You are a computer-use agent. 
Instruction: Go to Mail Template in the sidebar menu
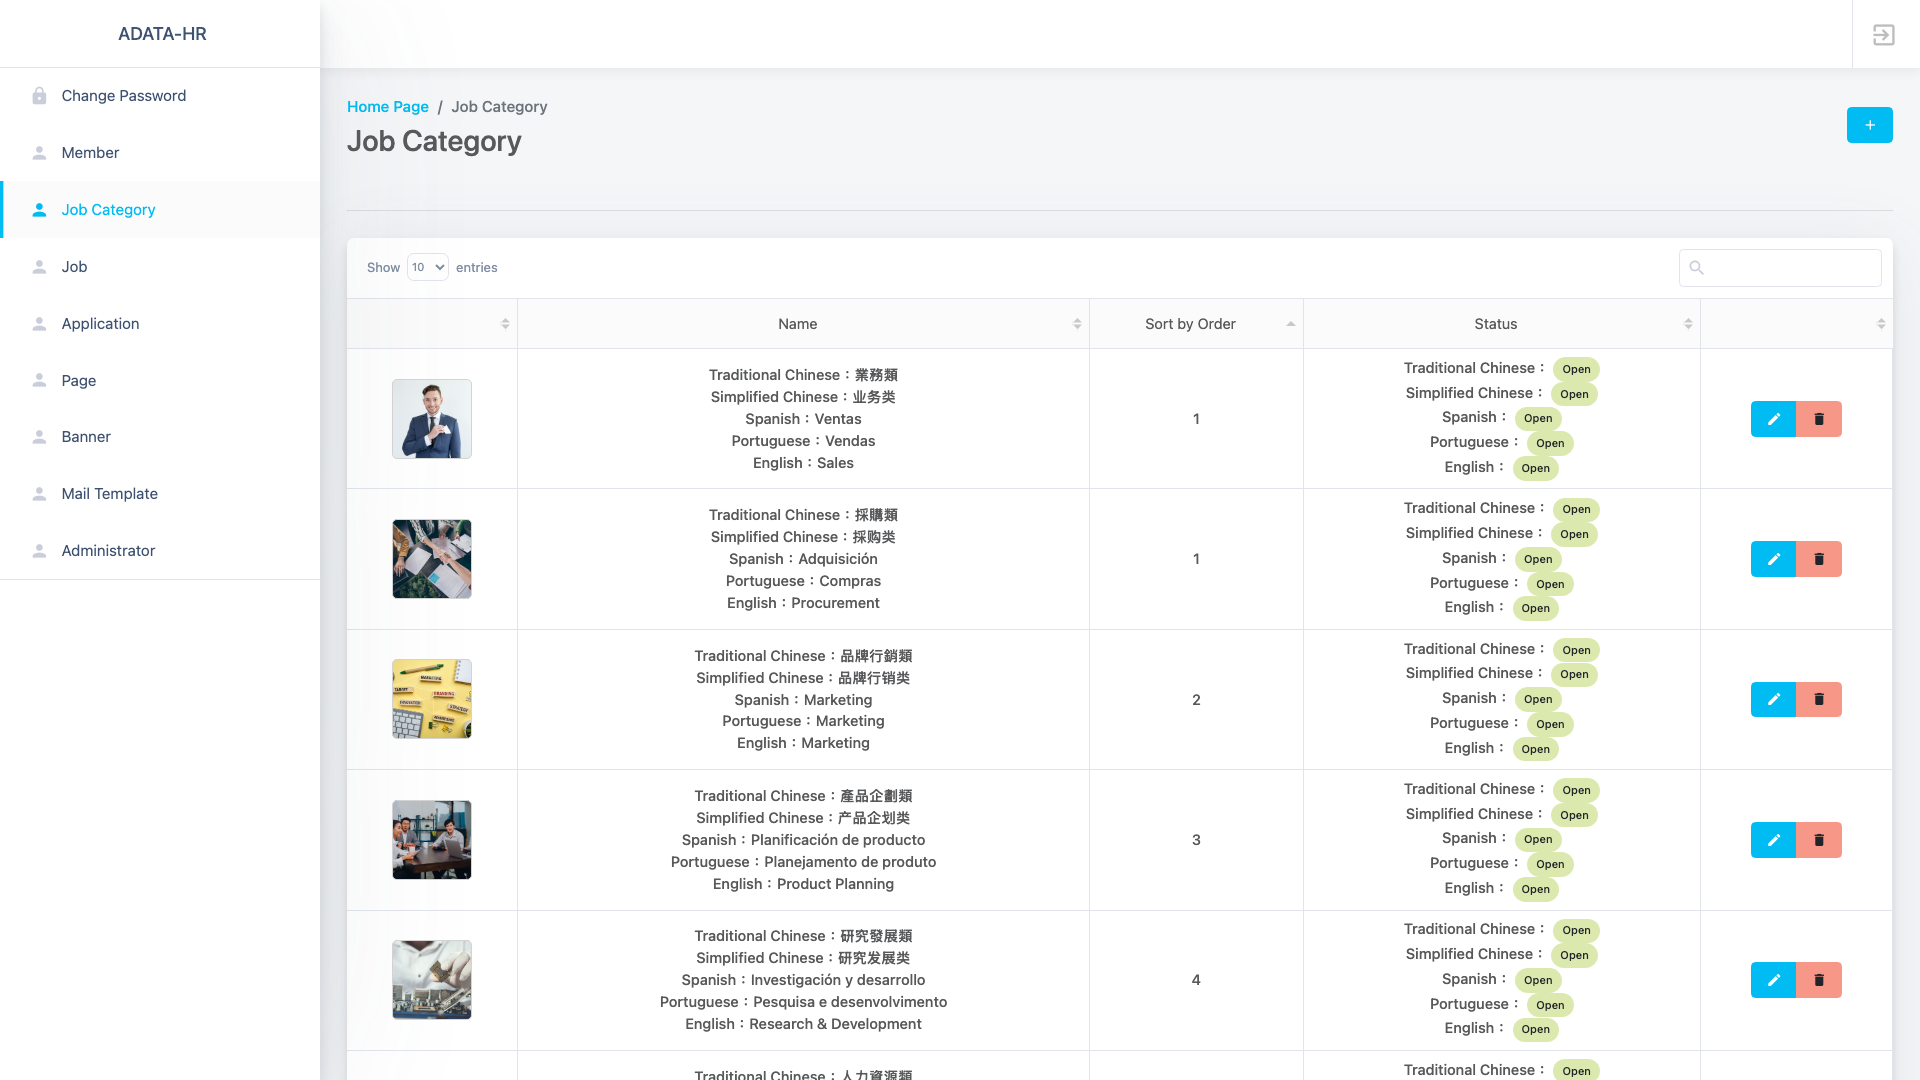coord(109,494)
